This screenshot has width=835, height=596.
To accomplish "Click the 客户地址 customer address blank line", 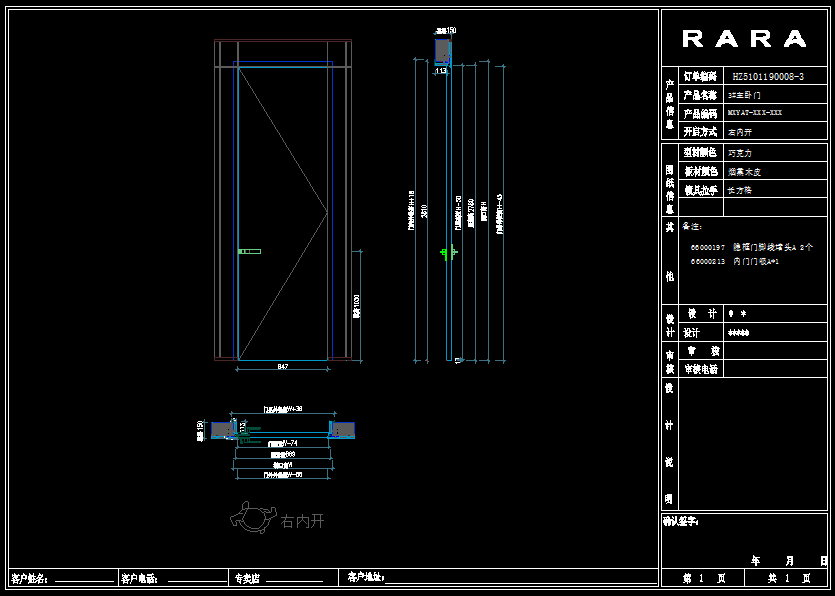I will coord(520,579).
